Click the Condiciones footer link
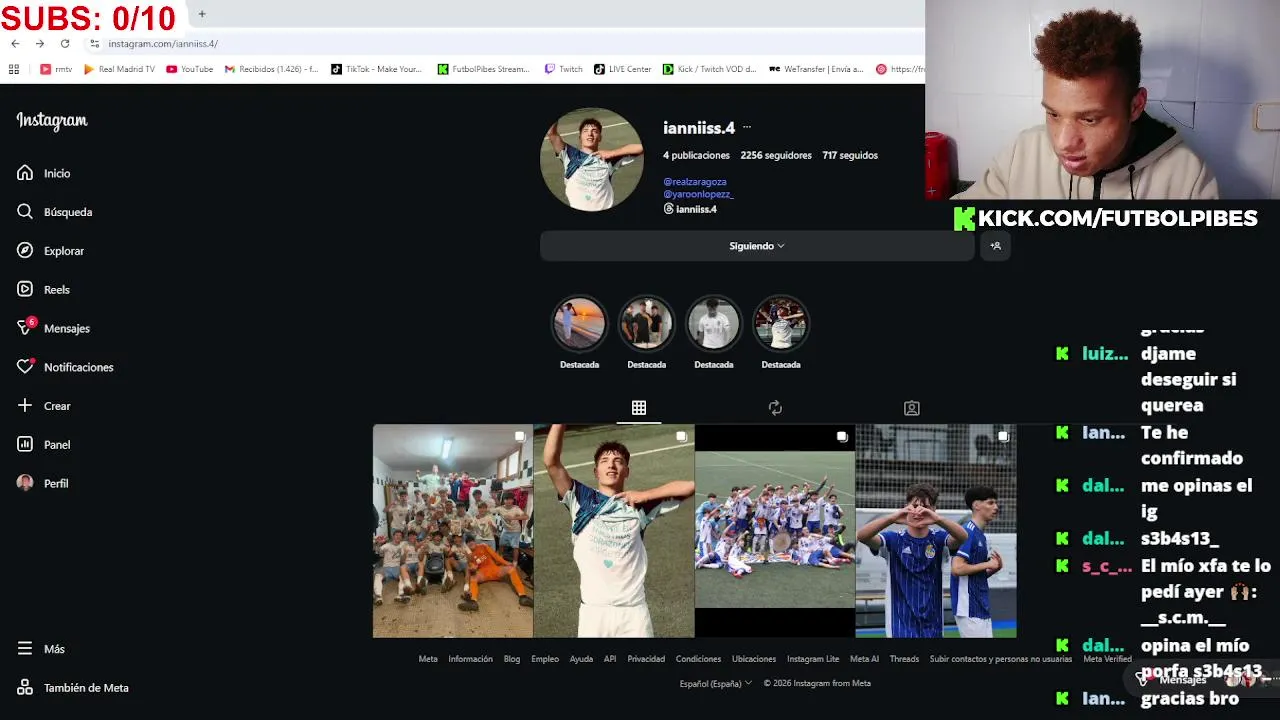 [698, 659]
